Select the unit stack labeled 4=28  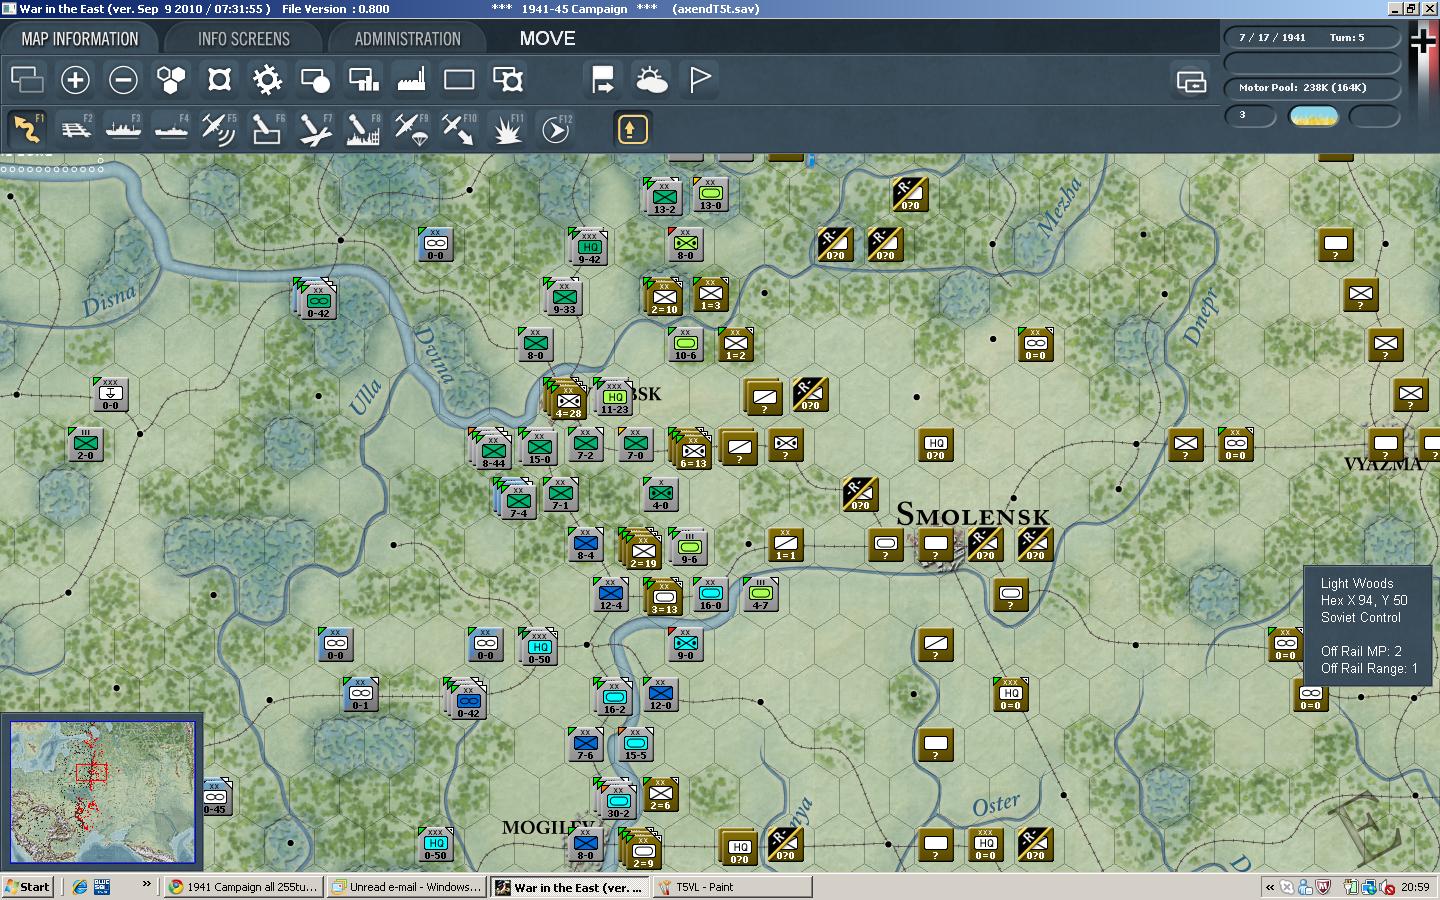click(568, 400)
